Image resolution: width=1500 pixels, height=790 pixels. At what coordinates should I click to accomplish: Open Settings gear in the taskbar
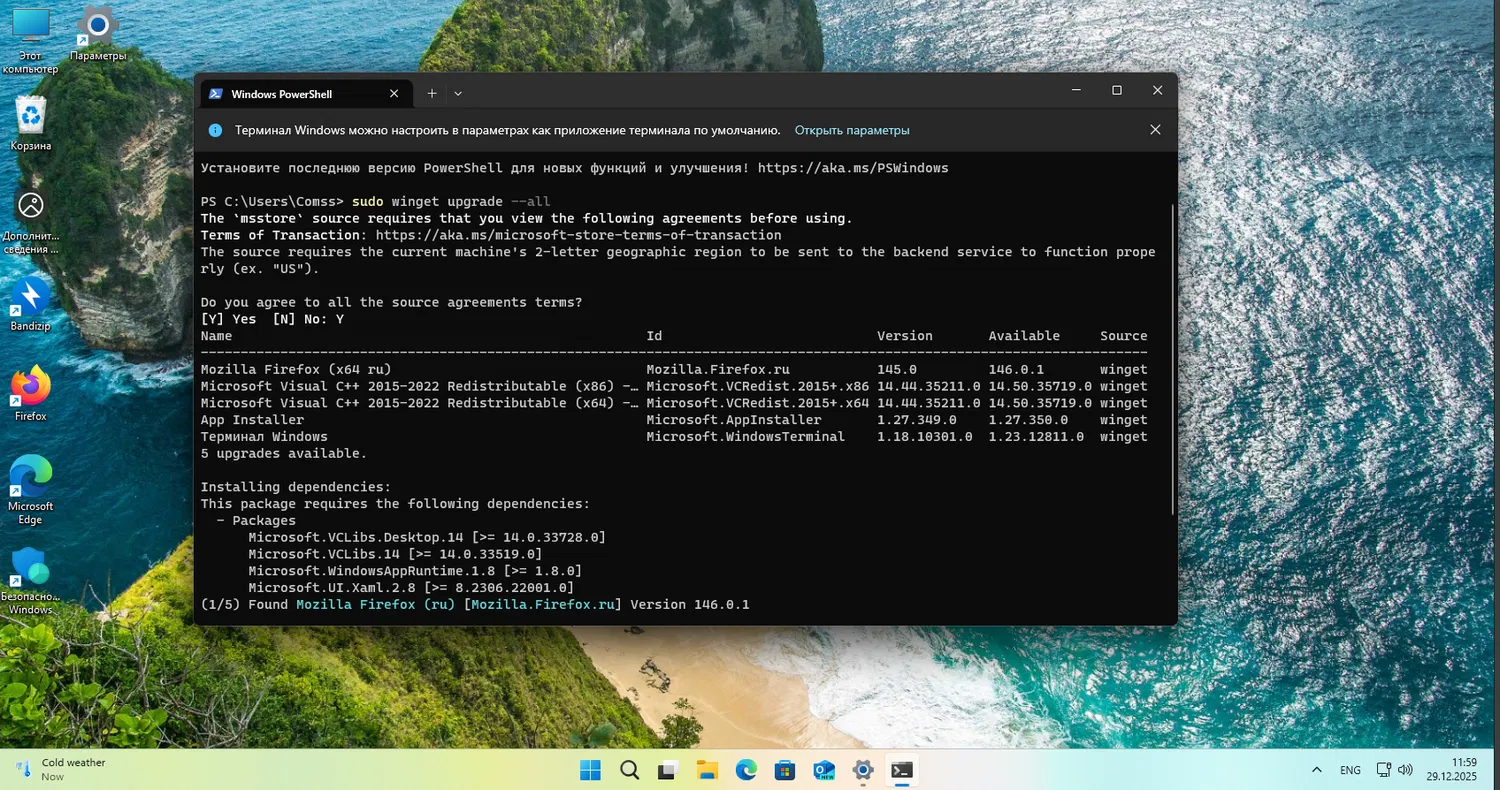[863, 770]
